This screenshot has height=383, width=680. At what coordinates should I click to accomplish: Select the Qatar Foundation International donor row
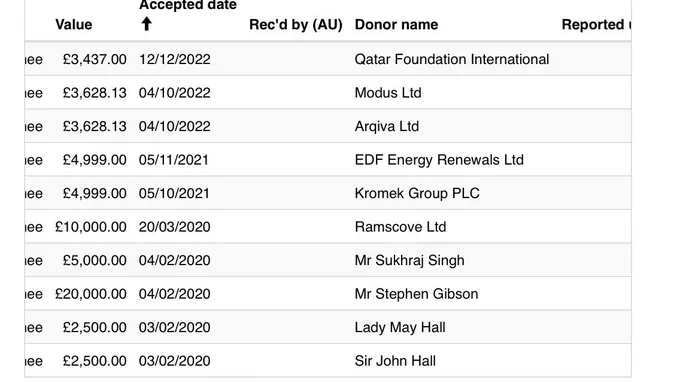tap(328, 59)
